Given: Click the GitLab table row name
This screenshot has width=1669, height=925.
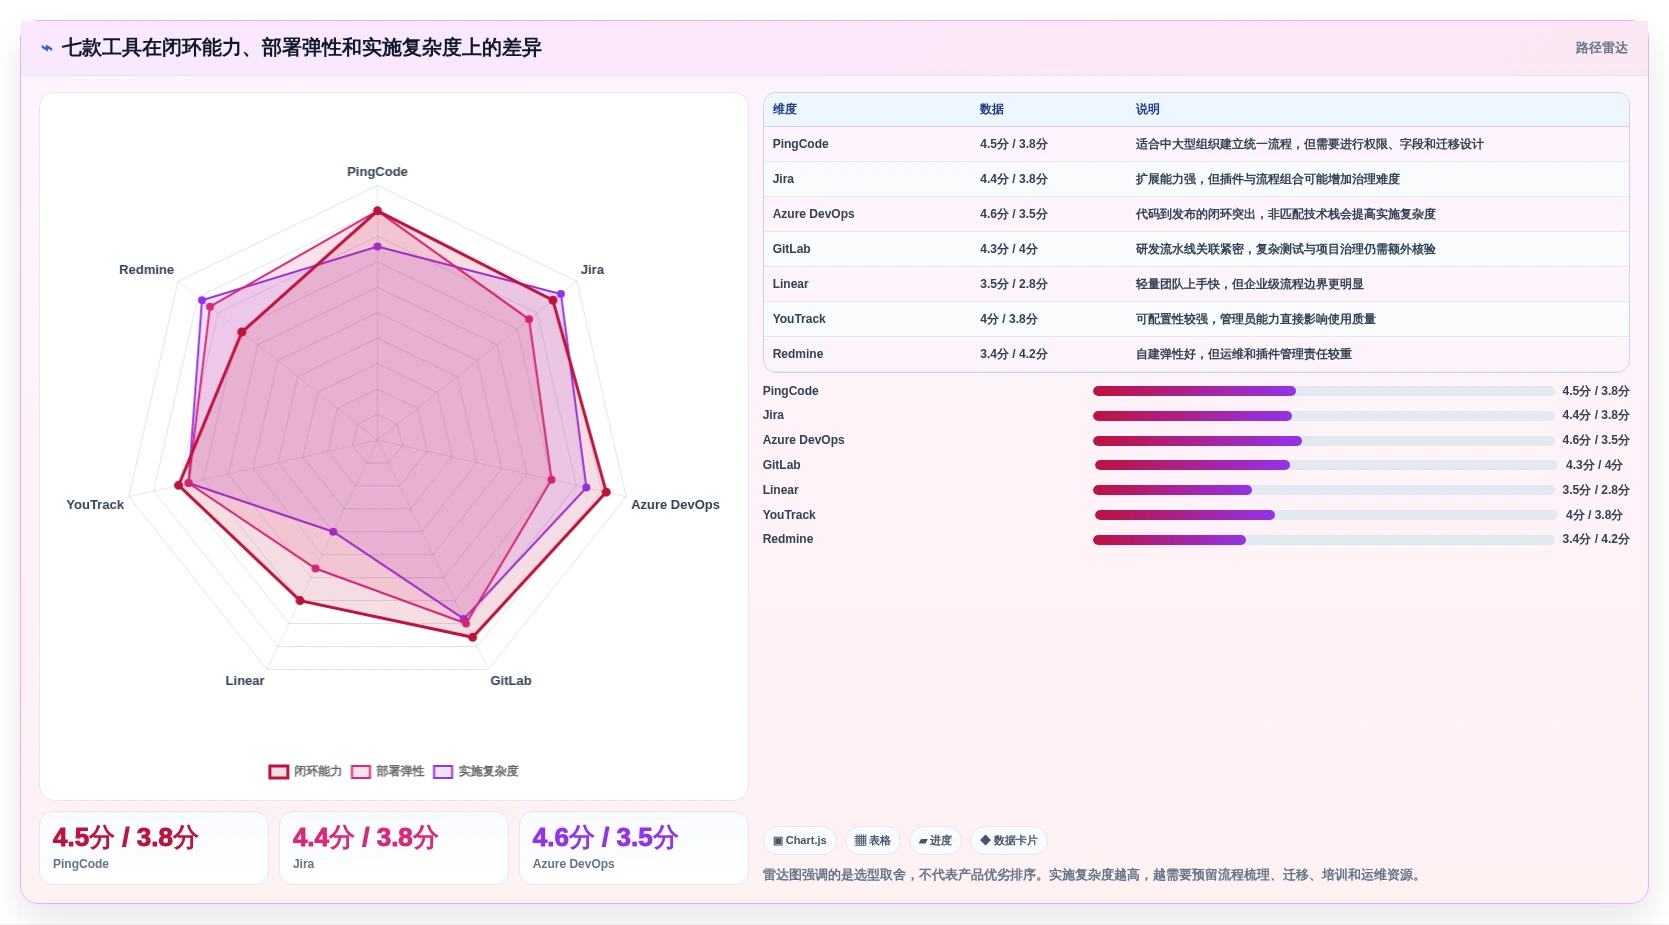Looking at the screenshot, I should [x=791, y=249].
